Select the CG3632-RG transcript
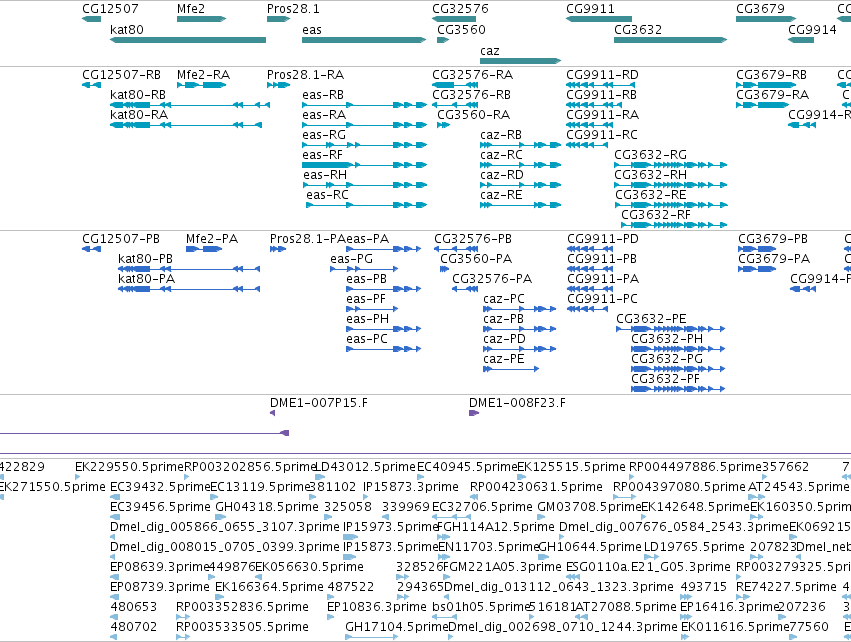 (x=670, y=165)
